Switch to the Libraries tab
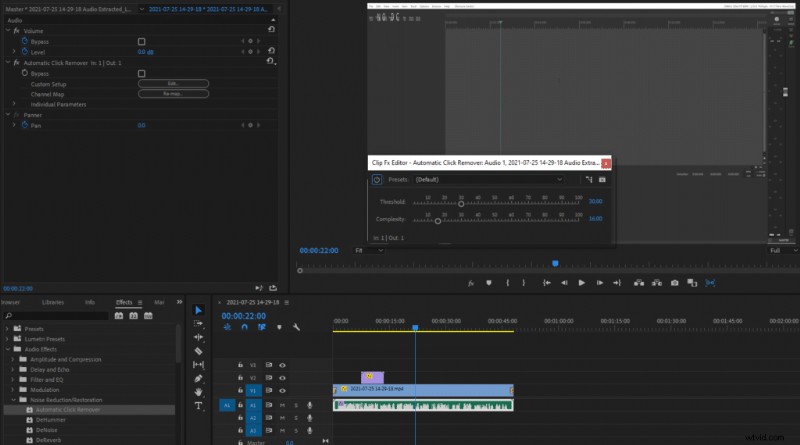The image size is (800, 445). tap(53, 302)
